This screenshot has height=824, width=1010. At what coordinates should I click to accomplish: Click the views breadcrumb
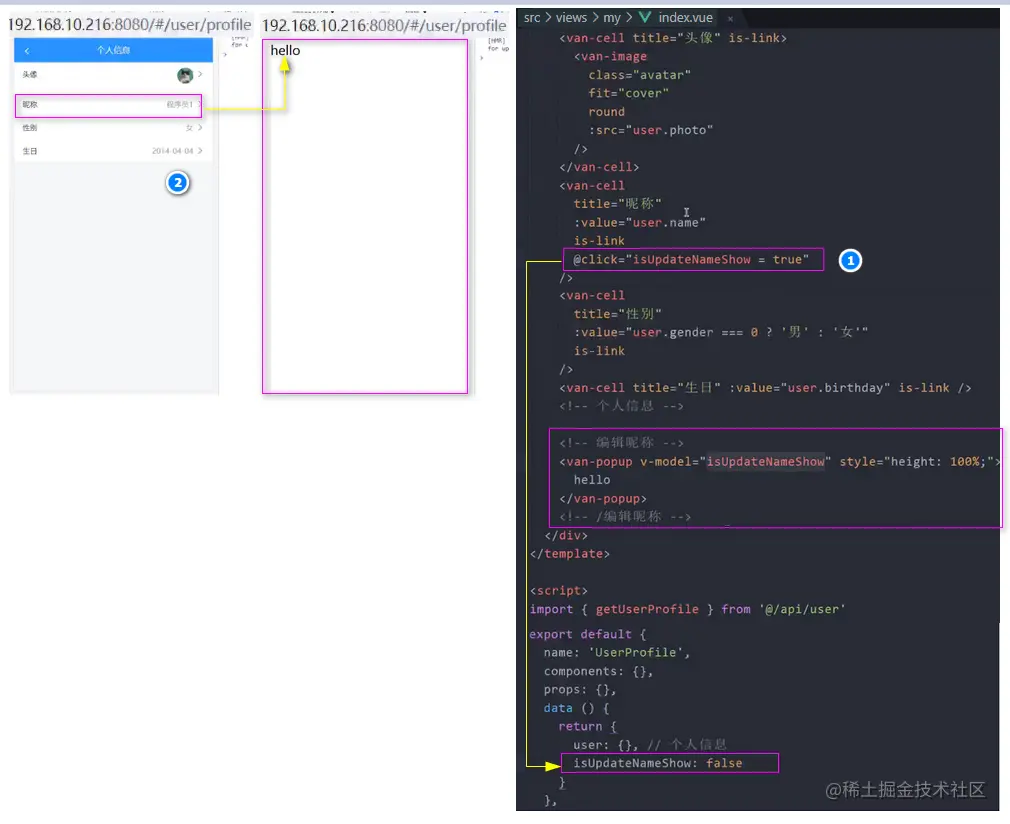pos(571,17)
